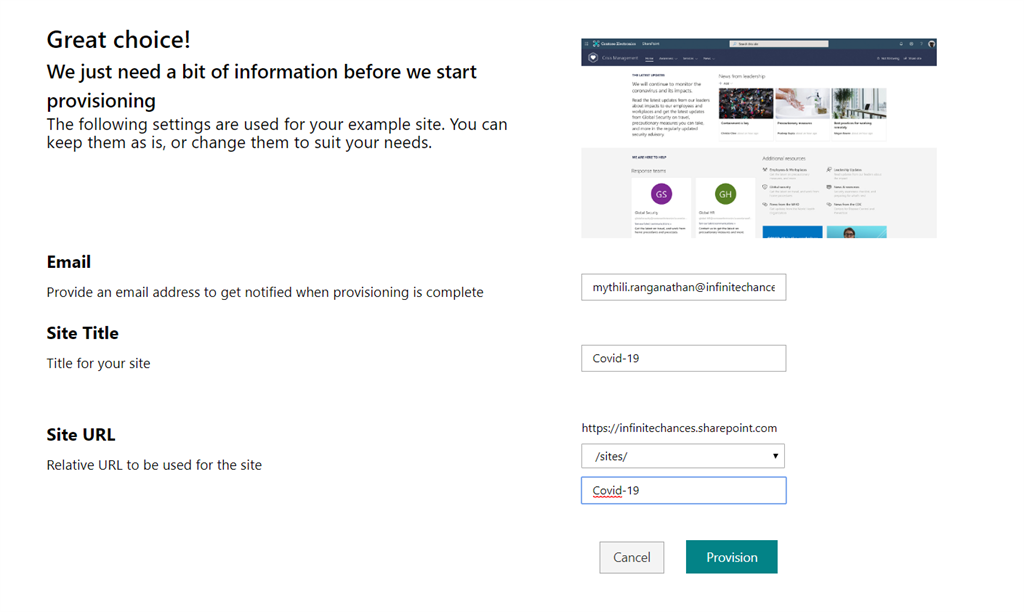Click the green GH Global HR circle
The height and width of the screenshot is (612, 1024).
(x=725, y=194)
